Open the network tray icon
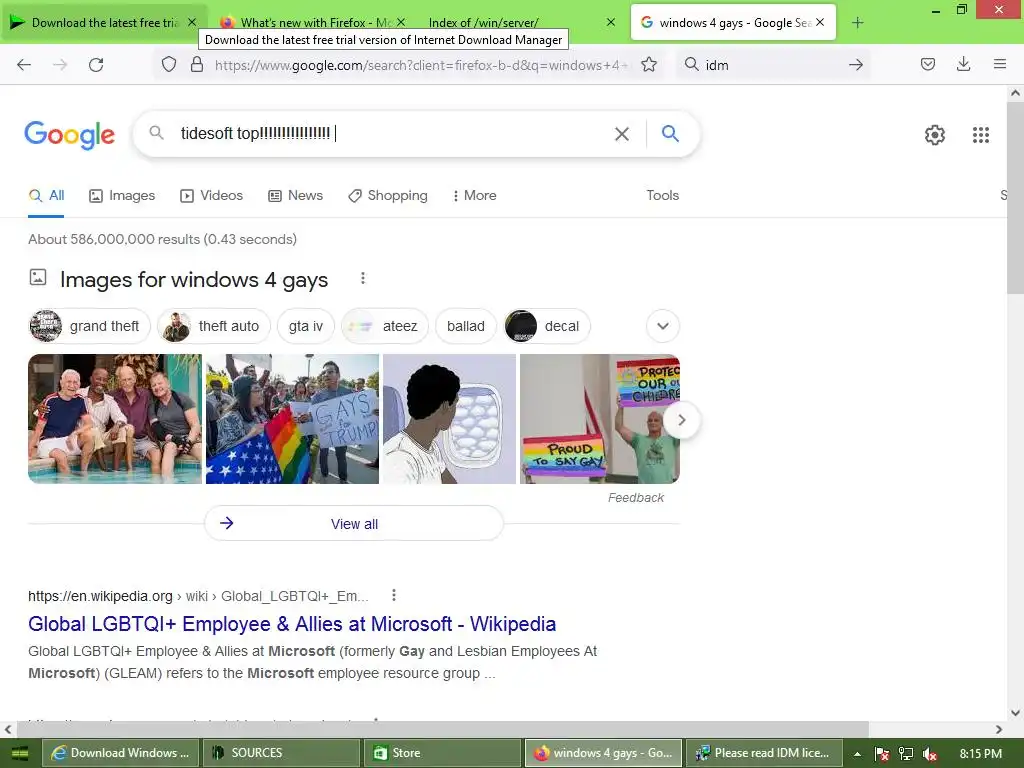1024x768 pixels. (906, 754)
